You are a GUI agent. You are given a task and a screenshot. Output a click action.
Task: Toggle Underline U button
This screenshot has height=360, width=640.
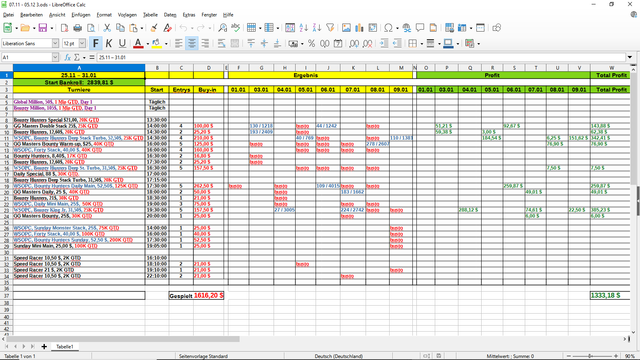pos(122,43)
